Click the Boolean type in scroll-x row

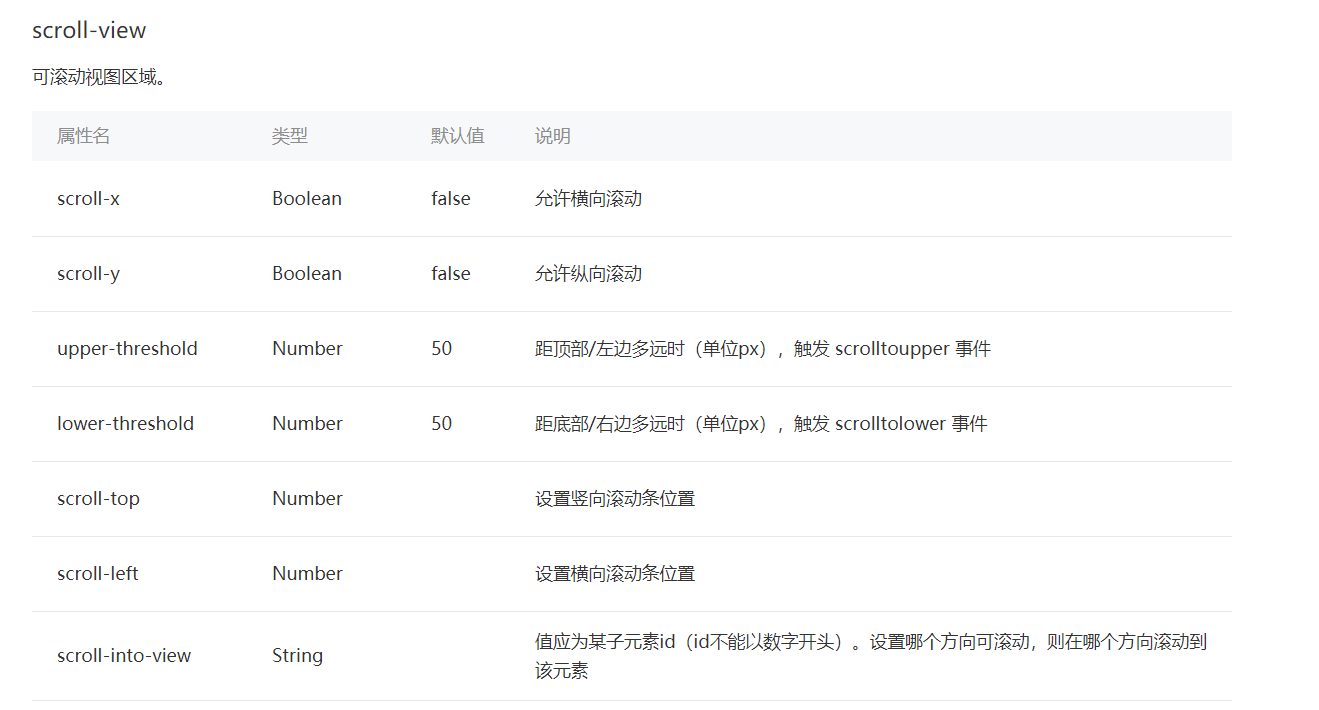(307, 199)
